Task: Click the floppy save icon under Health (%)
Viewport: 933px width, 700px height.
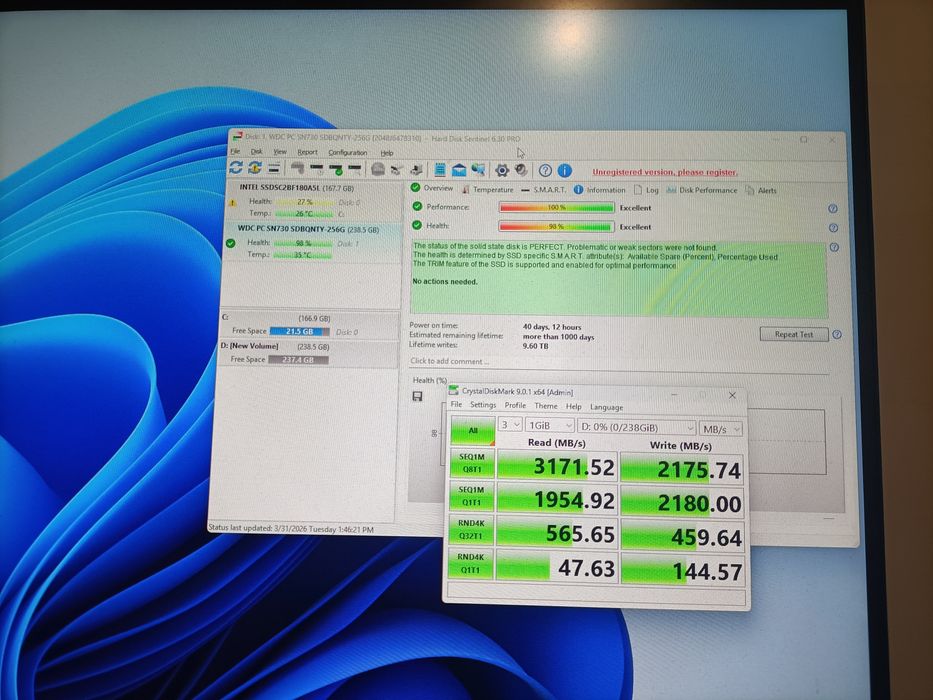Action: tap(418, 396)
